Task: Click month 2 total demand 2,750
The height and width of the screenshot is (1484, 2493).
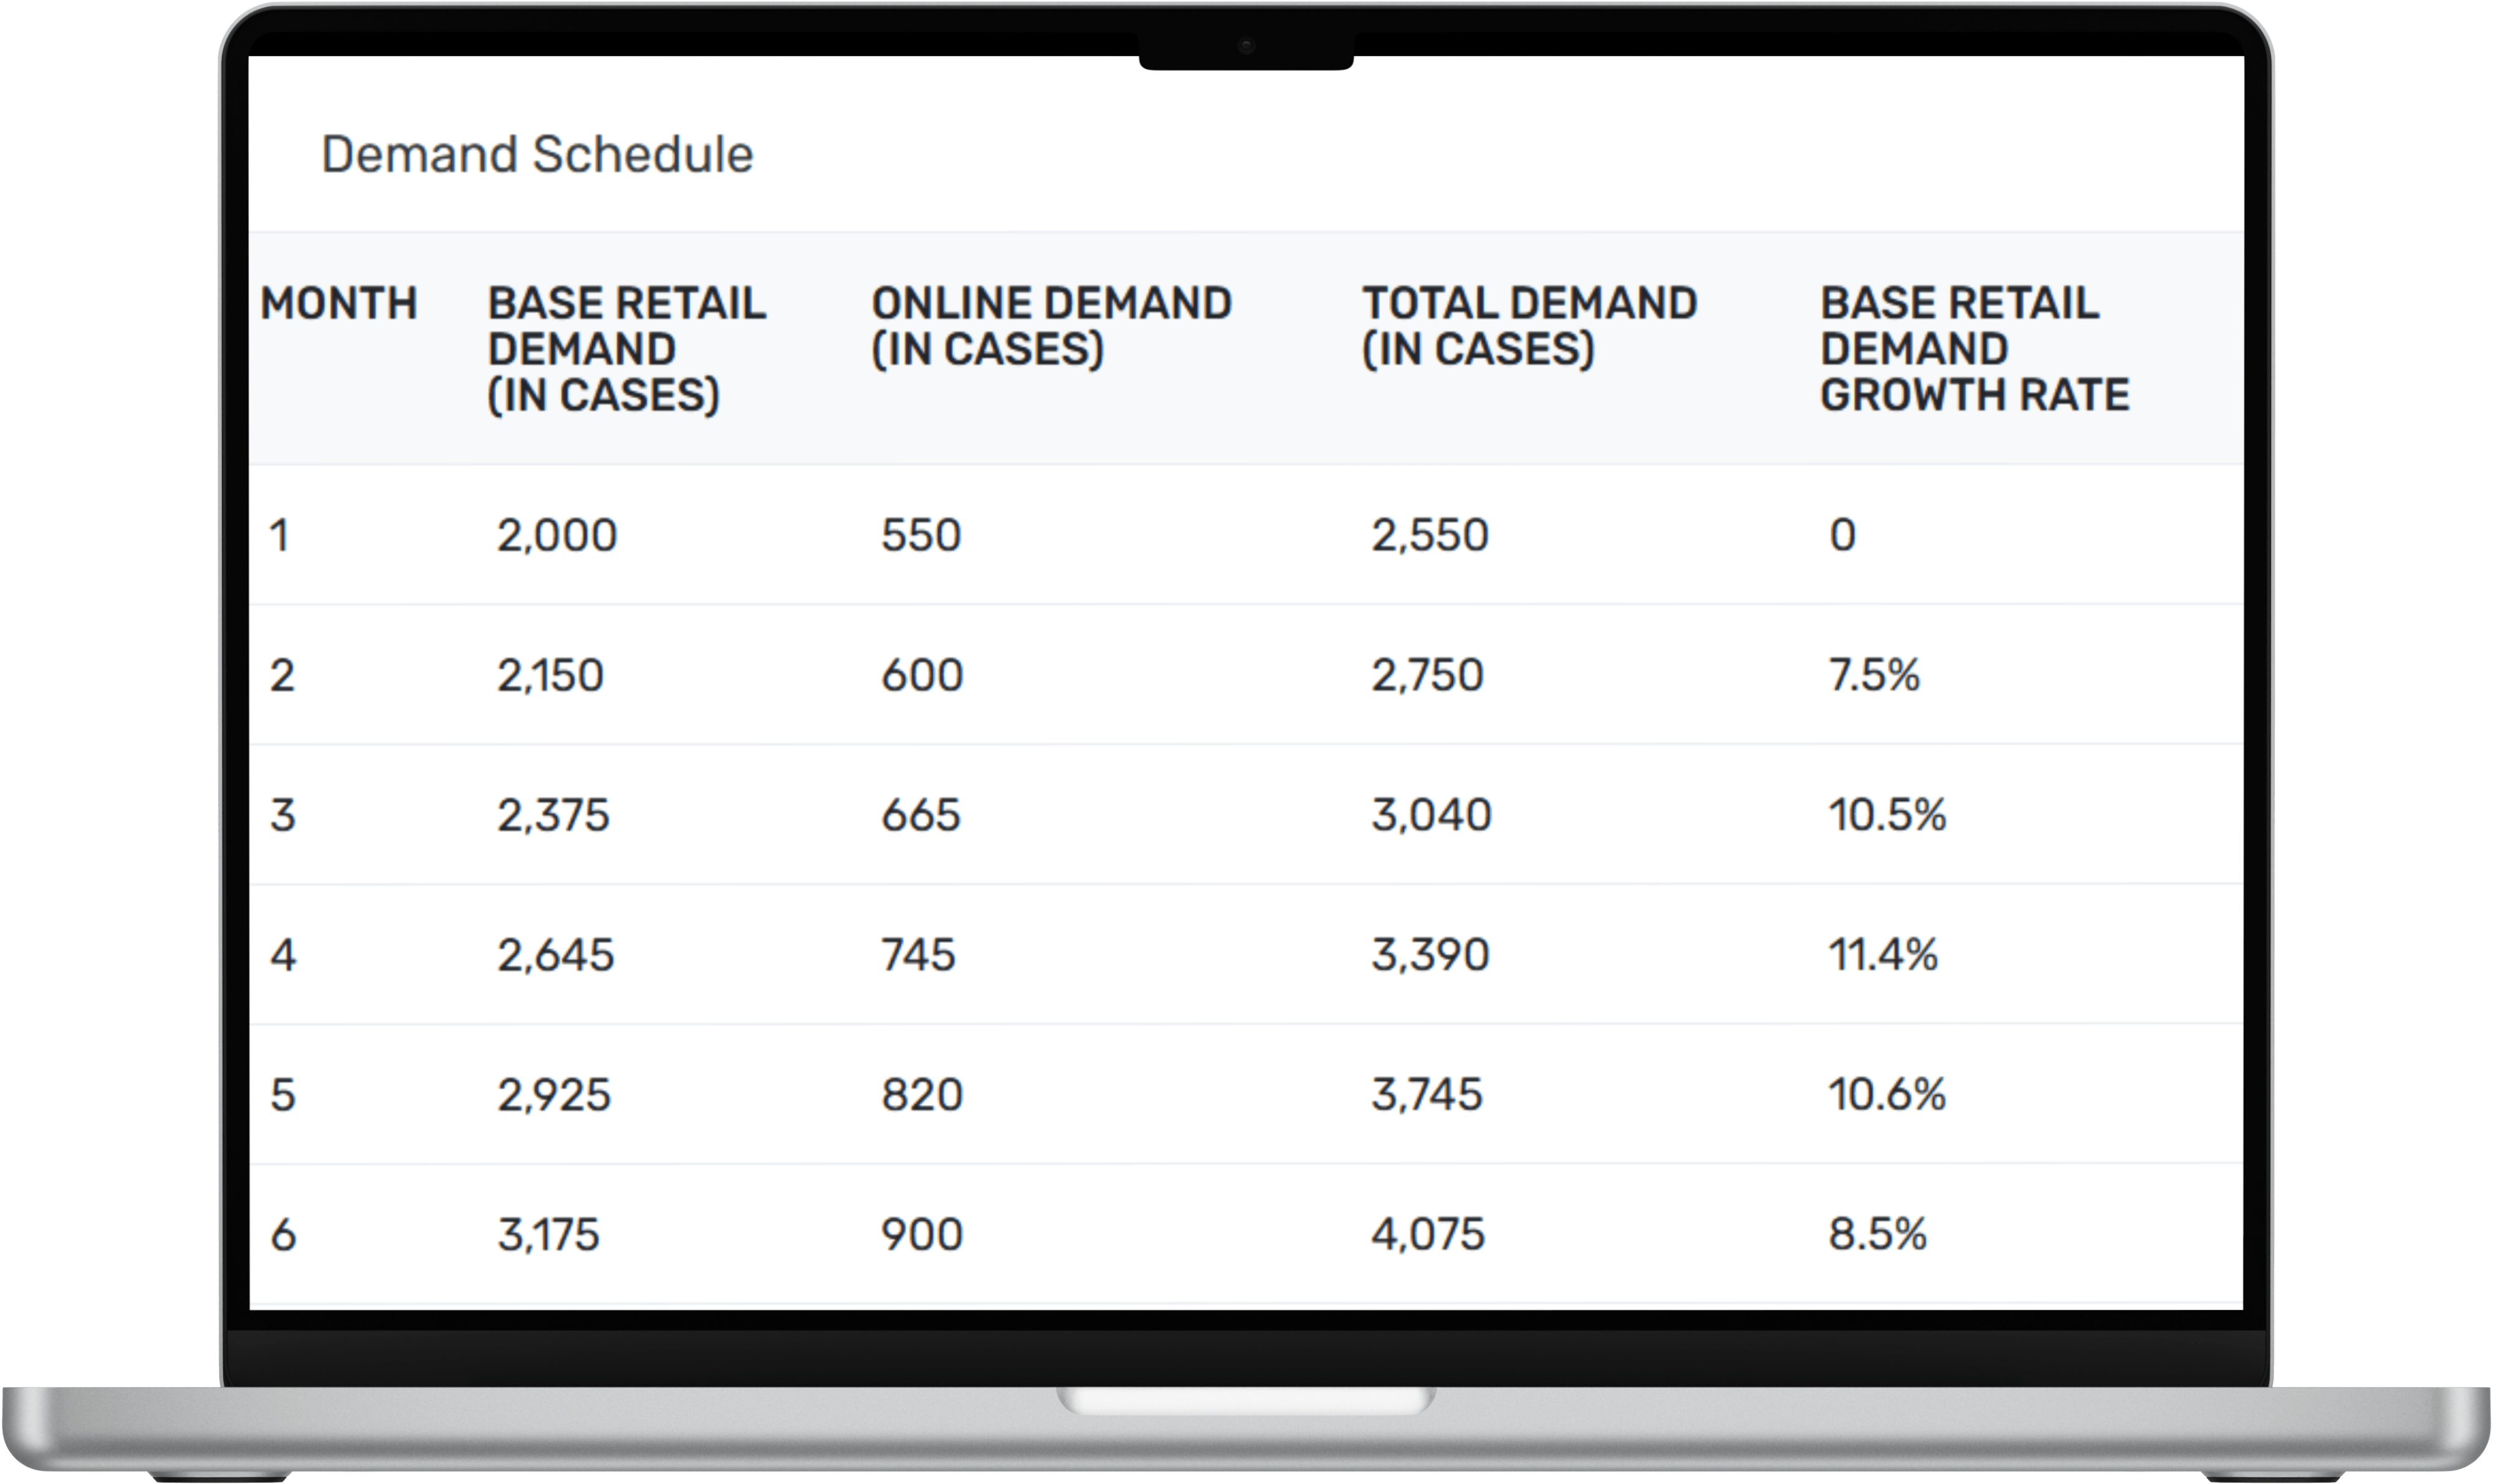Action: pos(1427,675)
